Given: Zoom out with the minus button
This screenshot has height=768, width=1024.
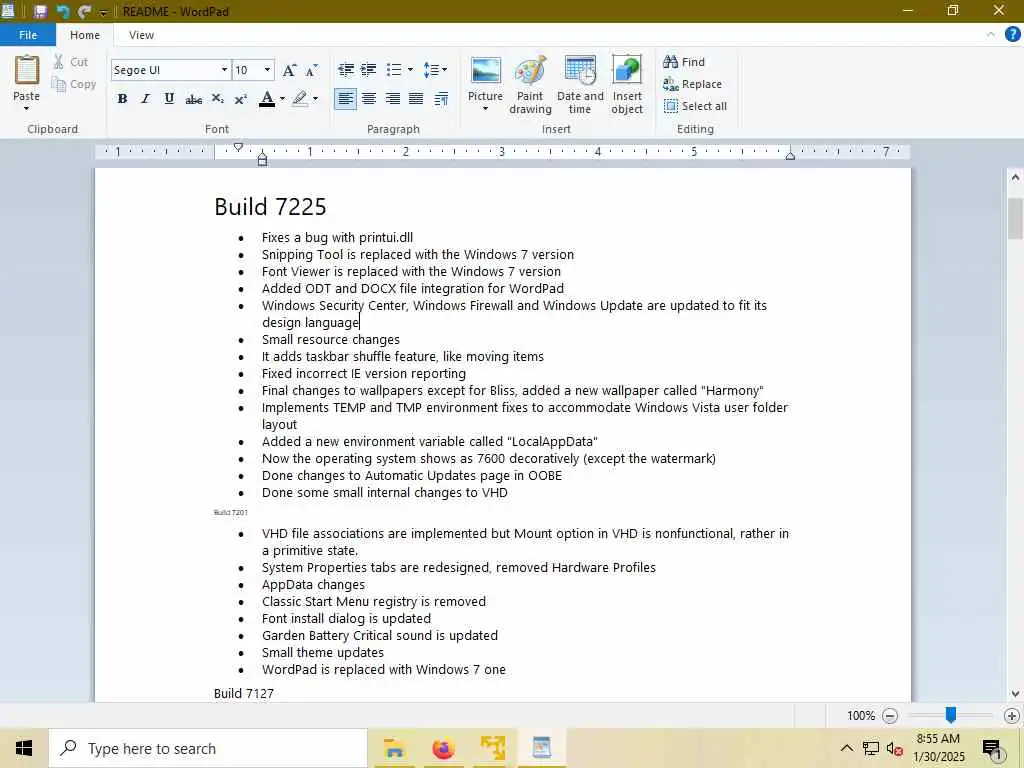Looking at the screenshot, I should coord(889,716).
